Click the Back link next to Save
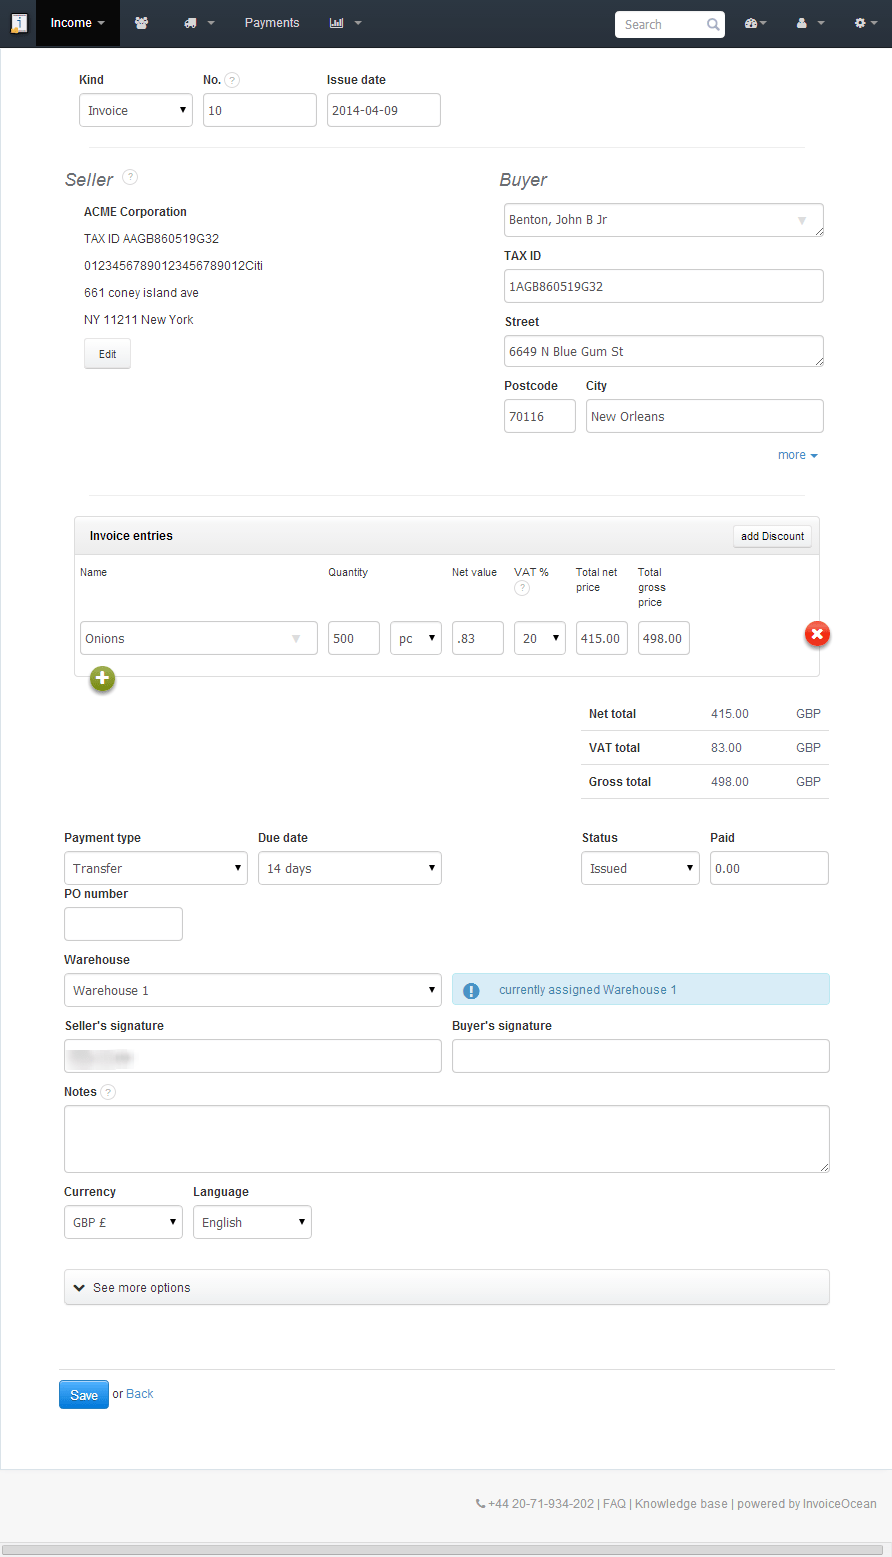The image size is (892, 1557). [140, 1393]
